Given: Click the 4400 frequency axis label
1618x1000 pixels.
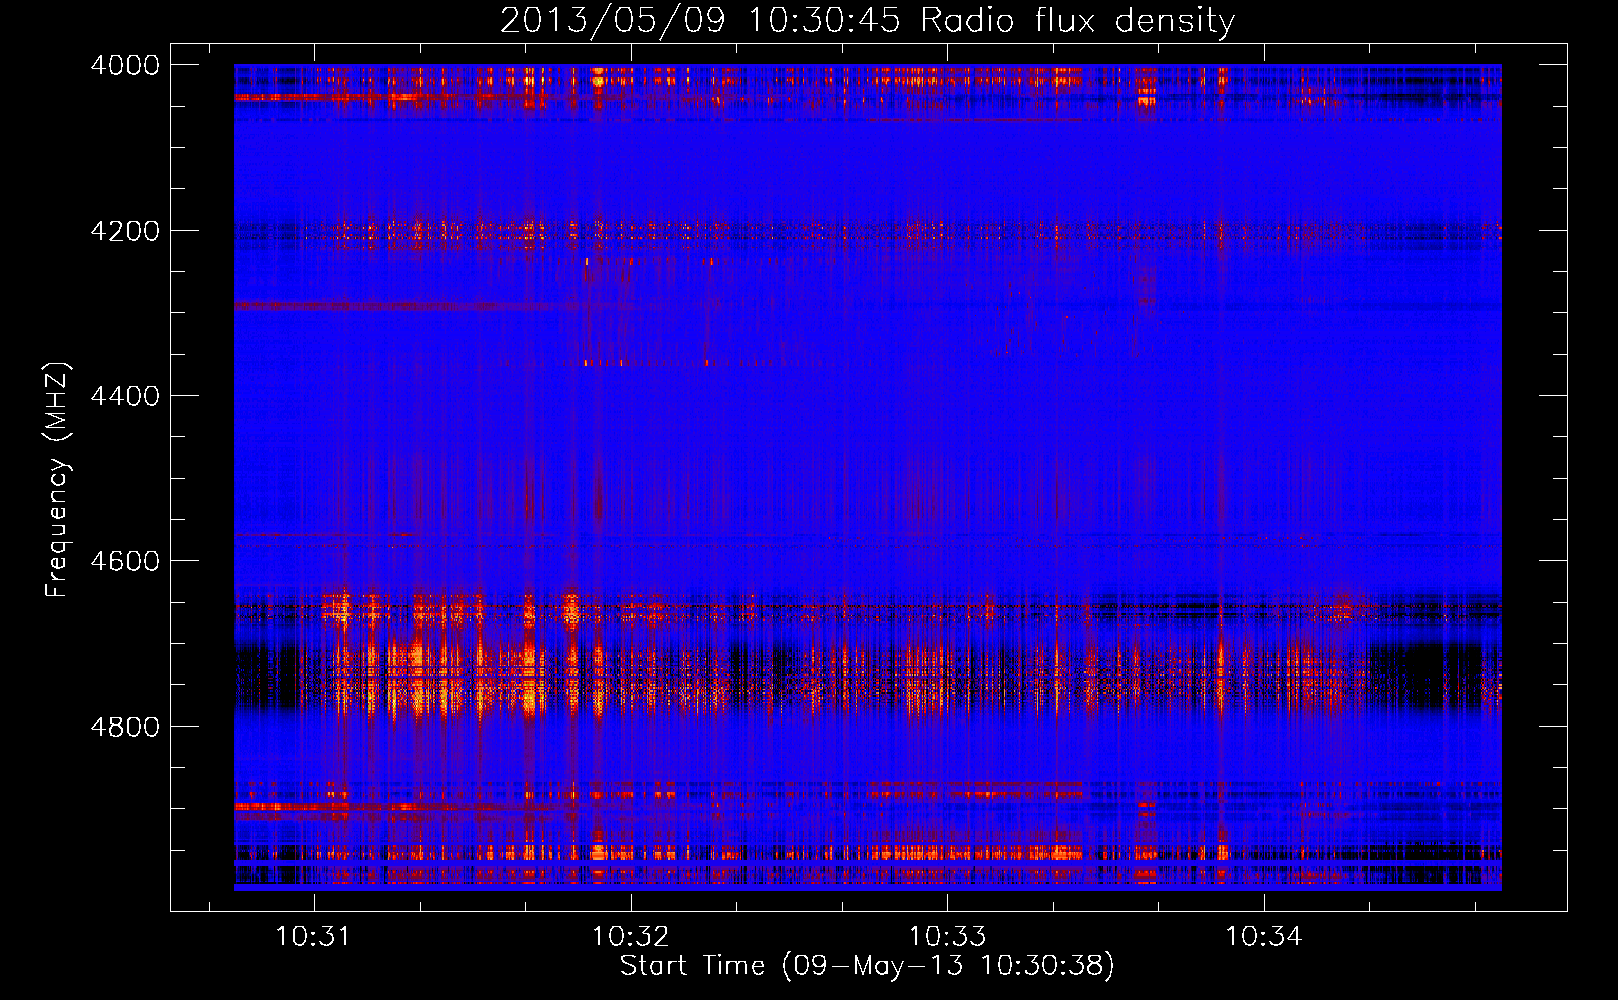Looking at the screenshot, I should [125, 396].
